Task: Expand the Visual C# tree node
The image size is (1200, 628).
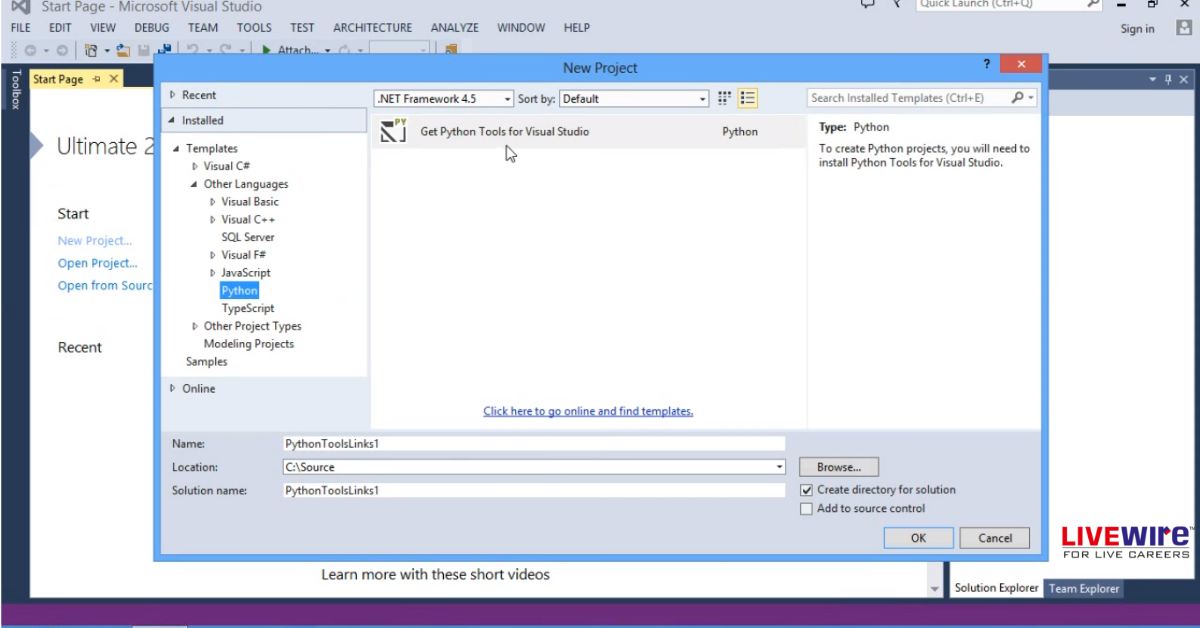Action: pos(195,167)
